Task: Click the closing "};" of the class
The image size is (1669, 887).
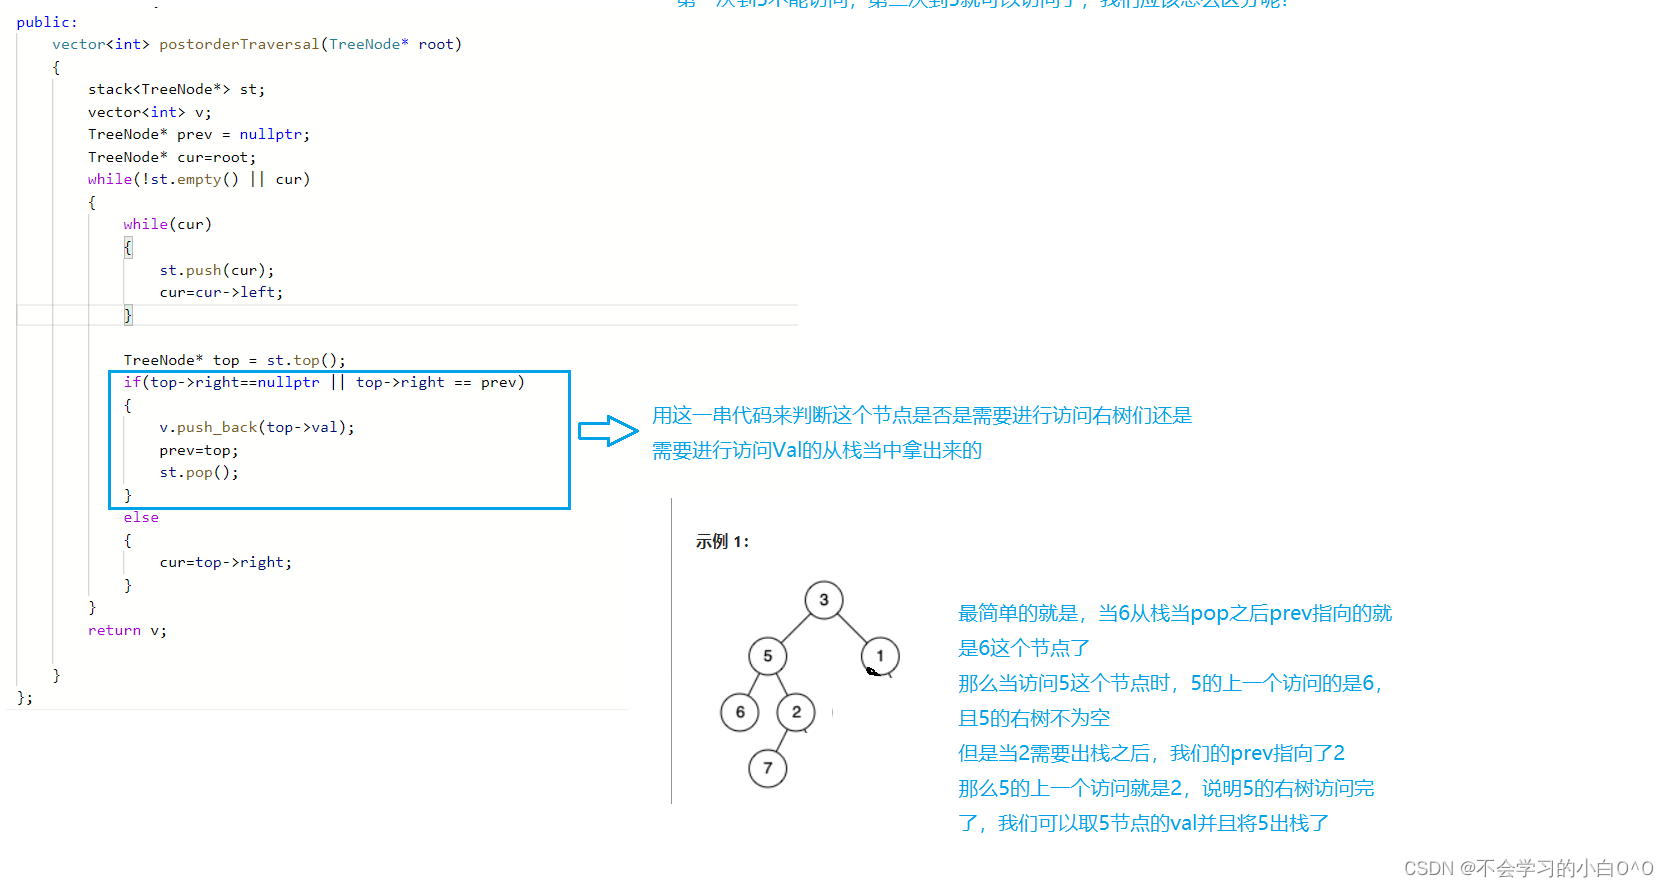Action: (25, 697)
